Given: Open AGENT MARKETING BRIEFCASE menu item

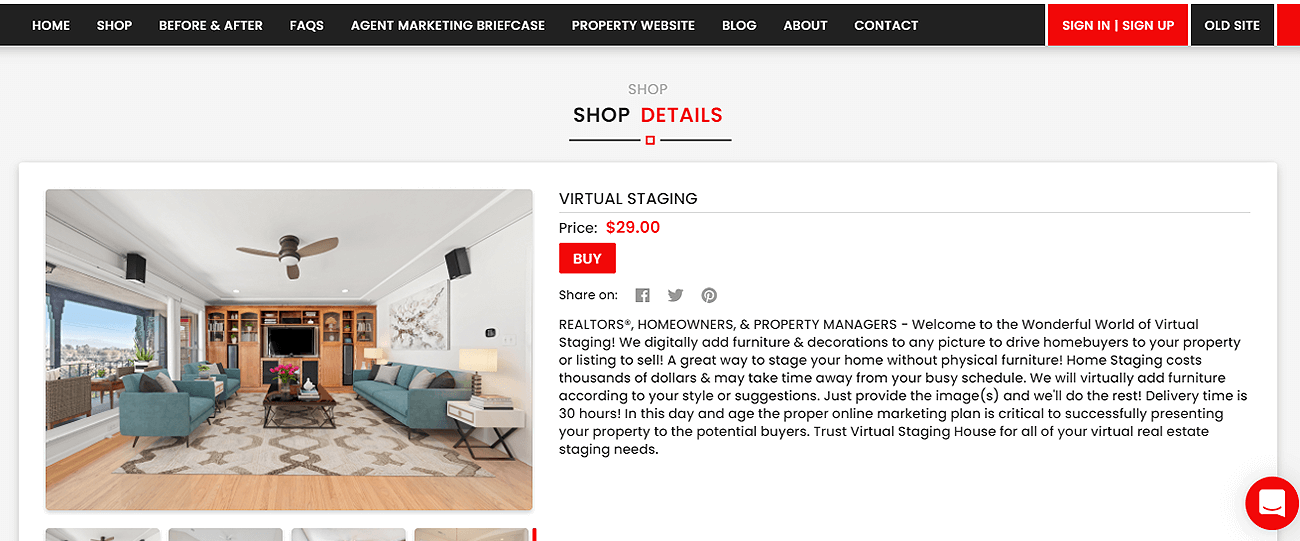Looking at the screenshot, I should pyautogui.click(x=448, y=25).
